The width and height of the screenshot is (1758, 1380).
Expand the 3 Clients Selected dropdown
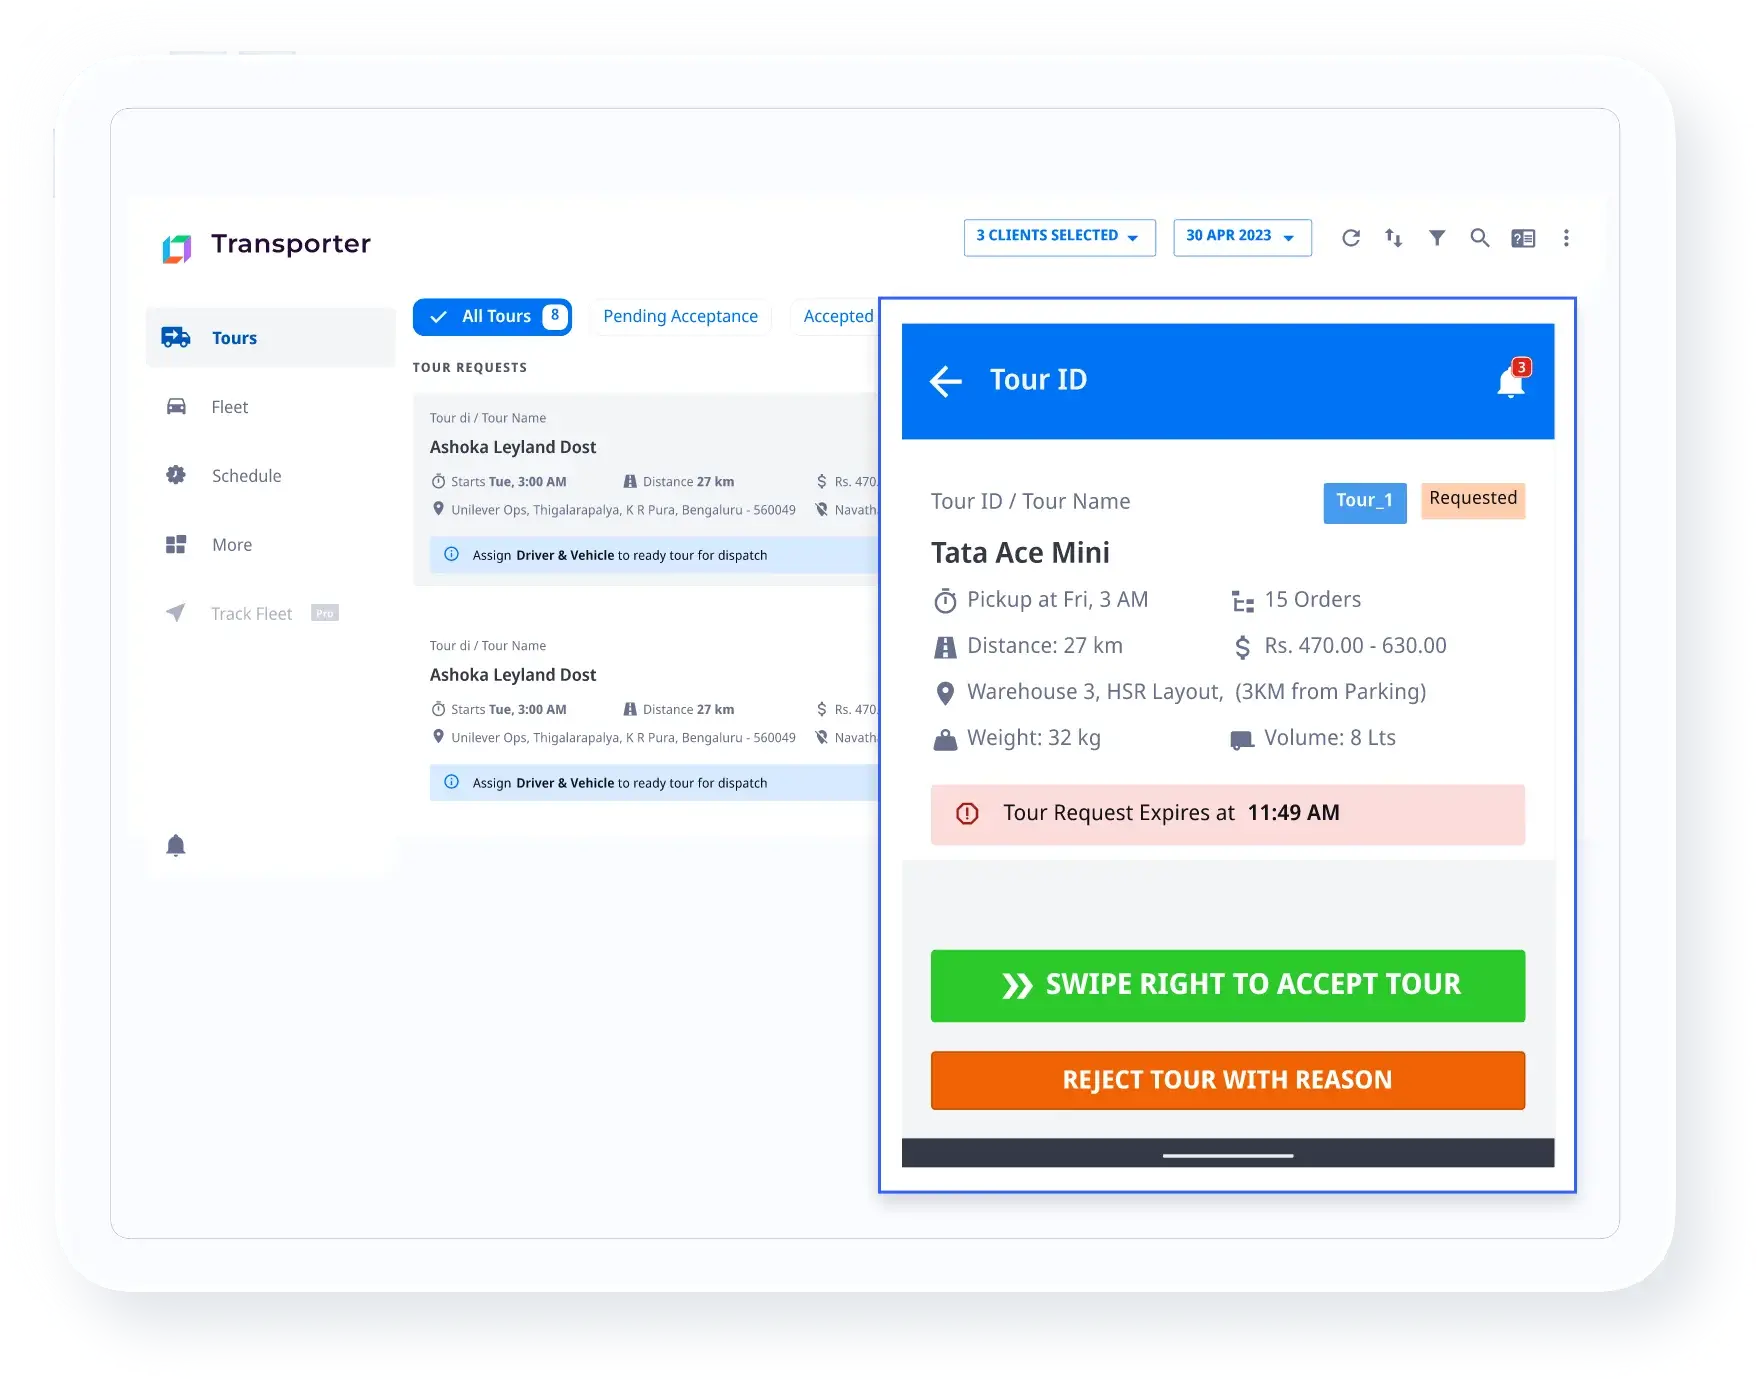pos(1059,237)
